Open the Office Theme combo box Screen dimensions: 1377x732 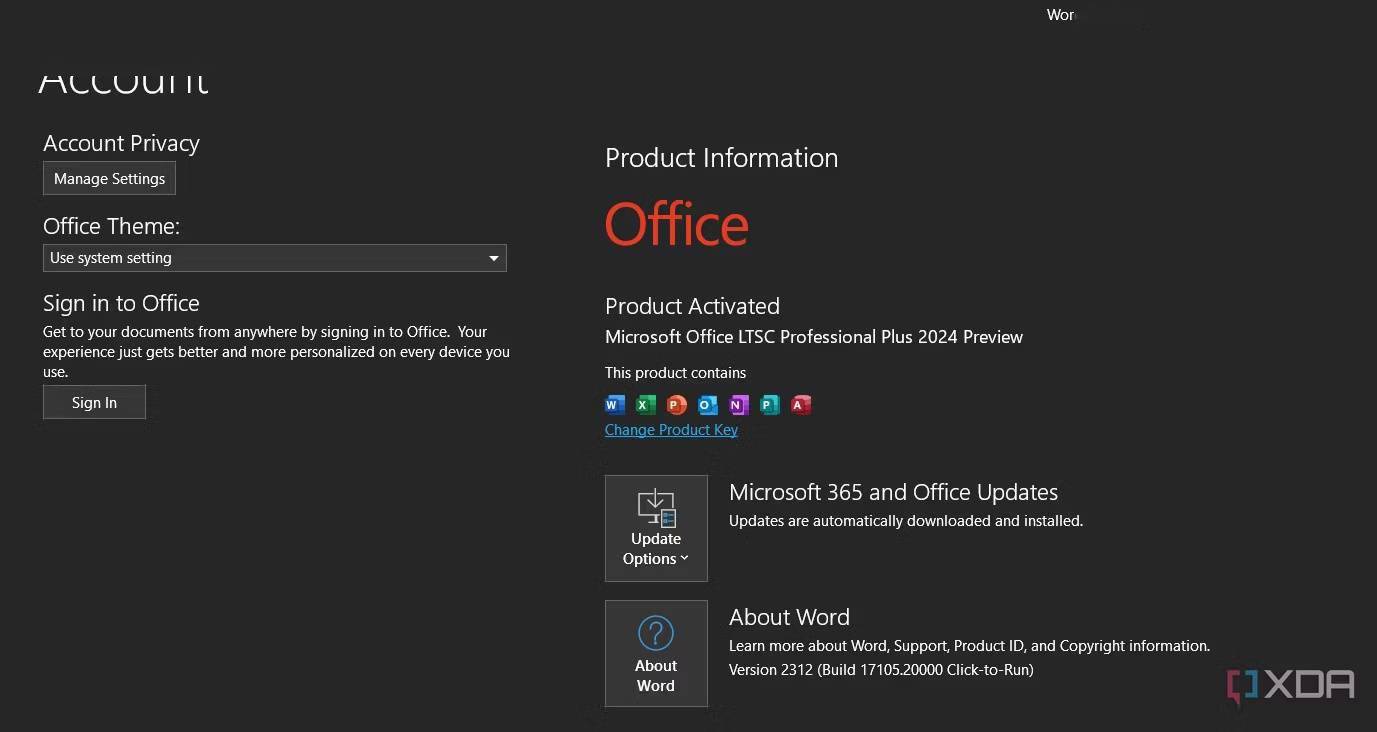pyautogui.click(x=274, y=258)
